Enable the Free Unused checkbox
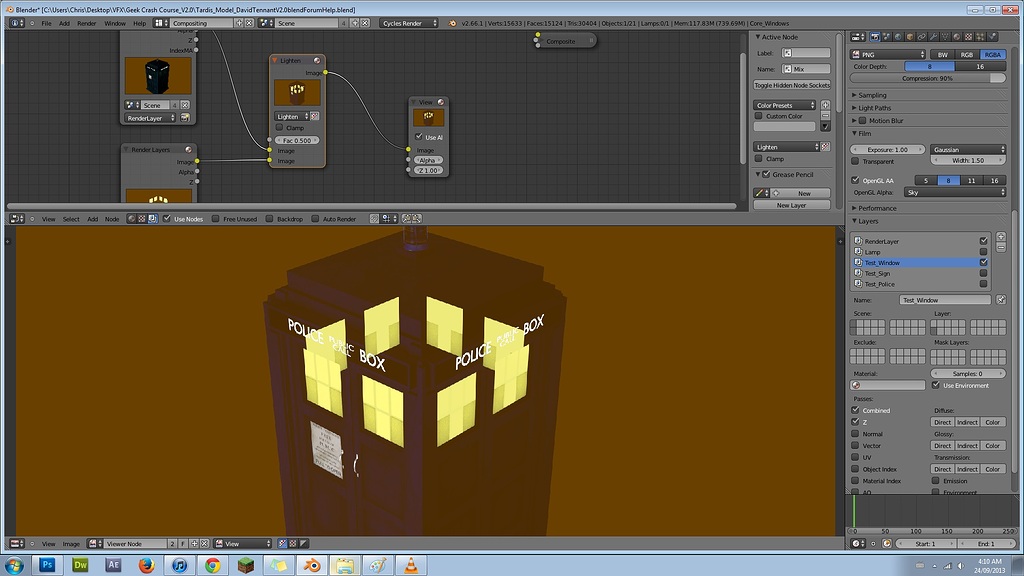The image size is (1024, 576). tap(216, 219)
